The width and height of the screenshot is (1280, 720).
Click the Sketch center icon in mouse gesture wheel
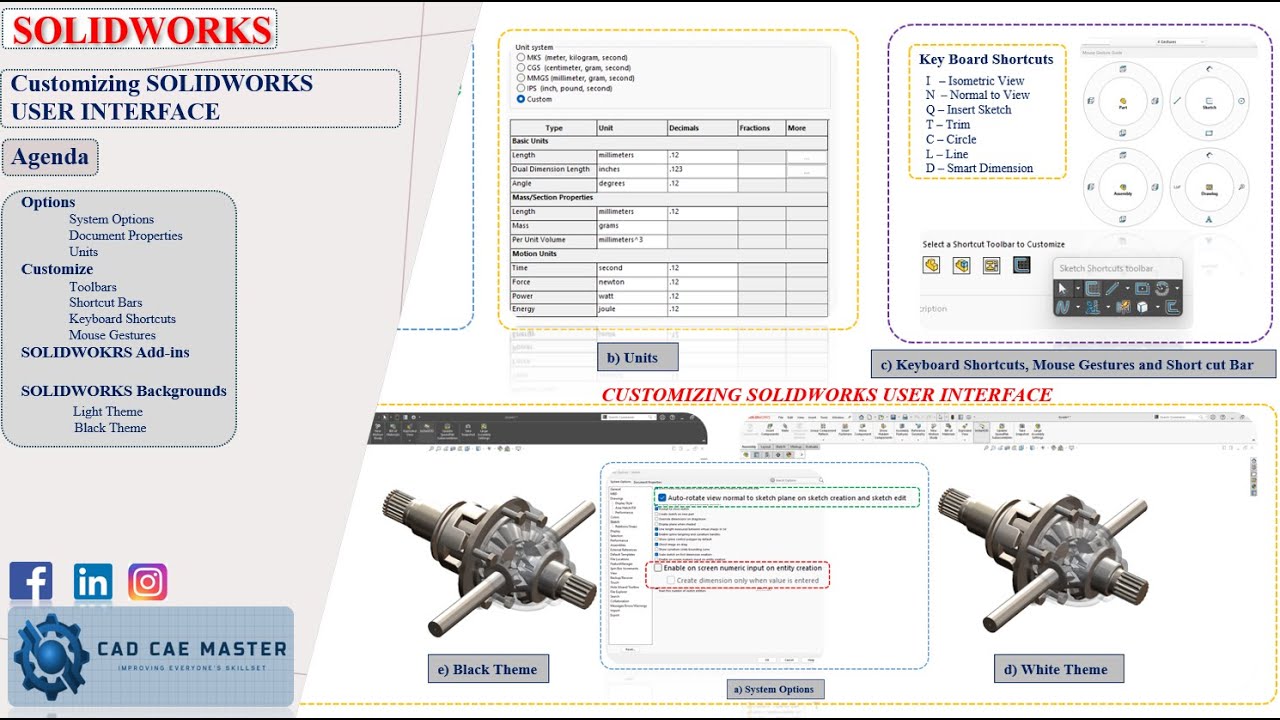point(1209,101)
